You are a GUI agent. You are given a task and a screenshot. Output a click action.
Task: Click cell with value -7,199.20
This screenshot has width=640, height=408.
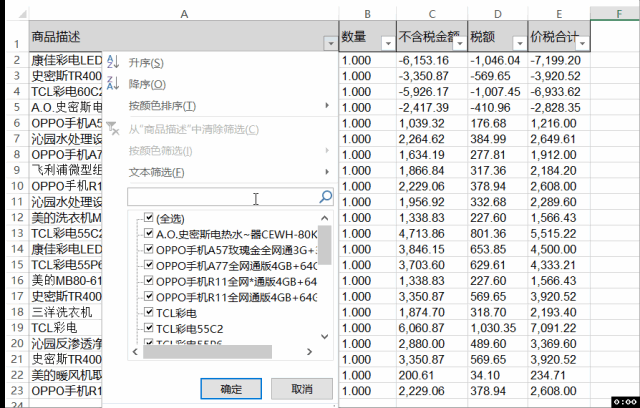[559, 60]
